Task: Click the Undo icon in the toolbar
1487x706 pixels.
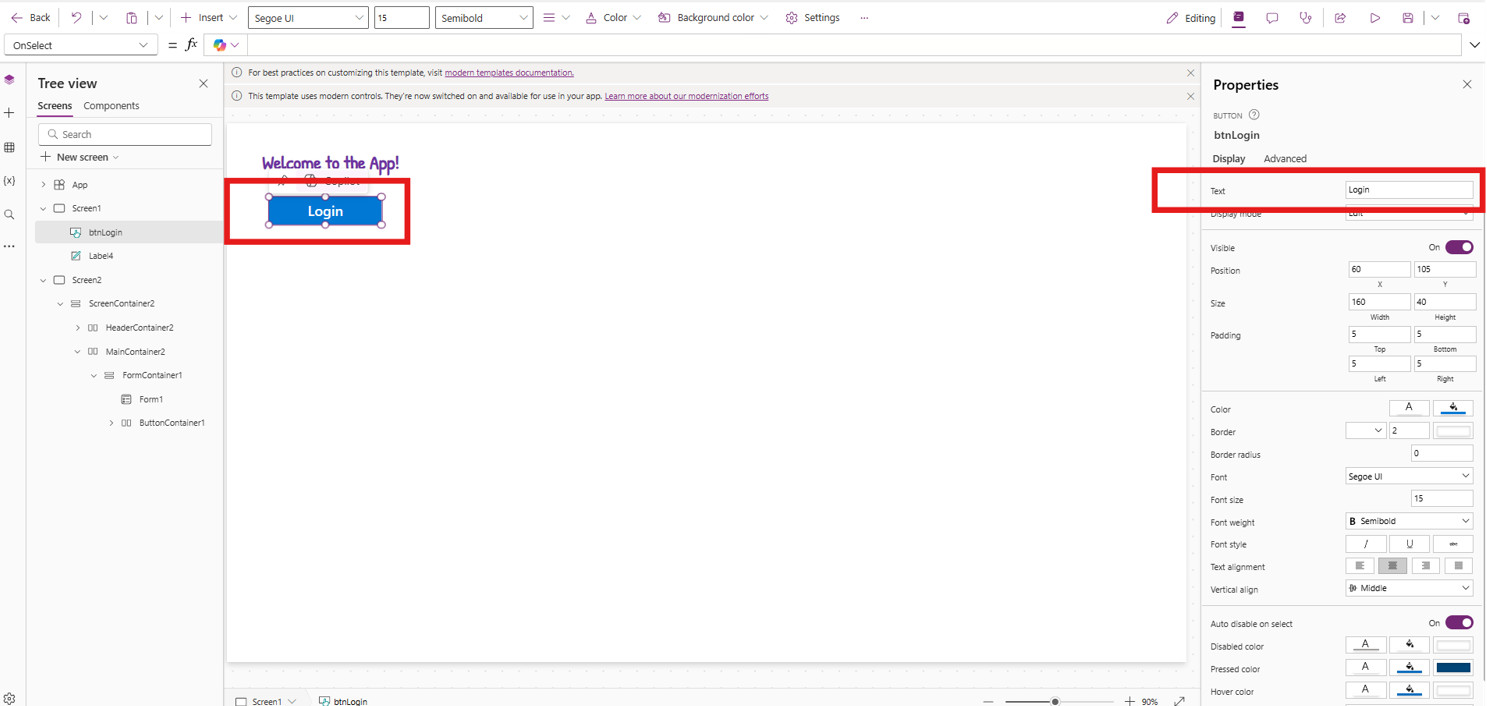Action: (x=76, y=18)
